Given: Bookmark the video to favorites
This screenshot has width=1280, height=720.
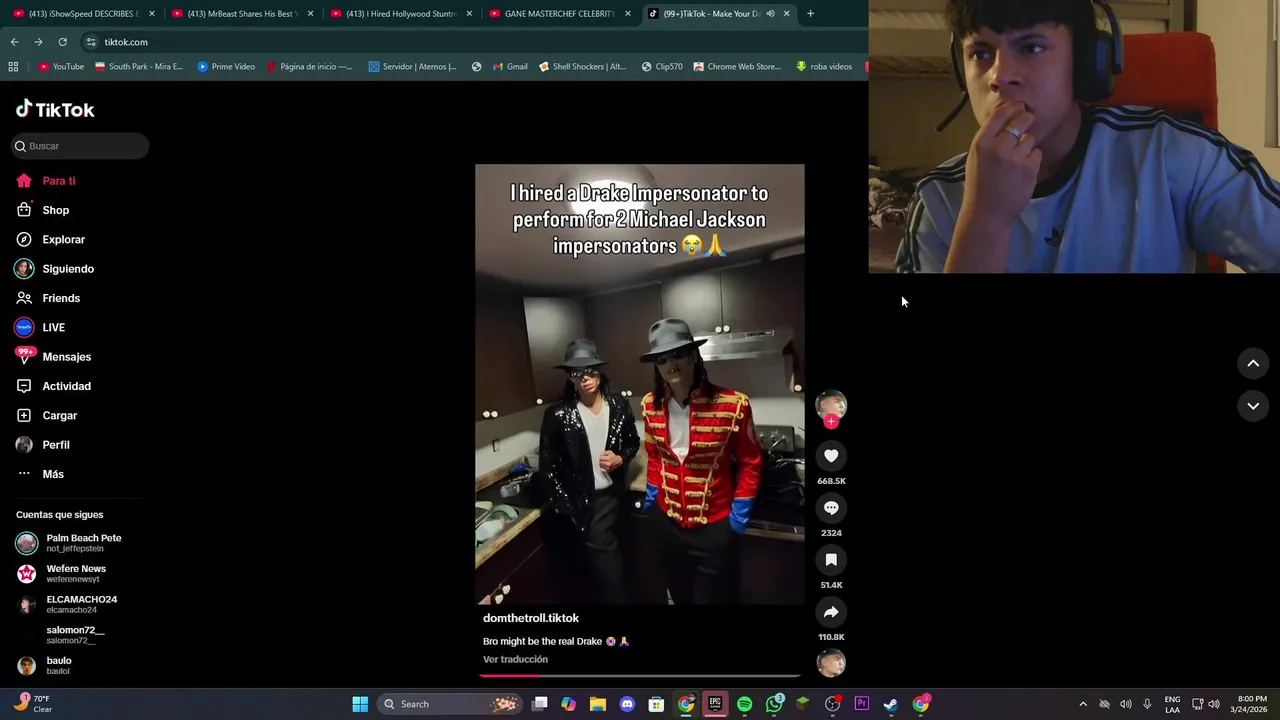Looking at the screenshot, I should (831, 560).
